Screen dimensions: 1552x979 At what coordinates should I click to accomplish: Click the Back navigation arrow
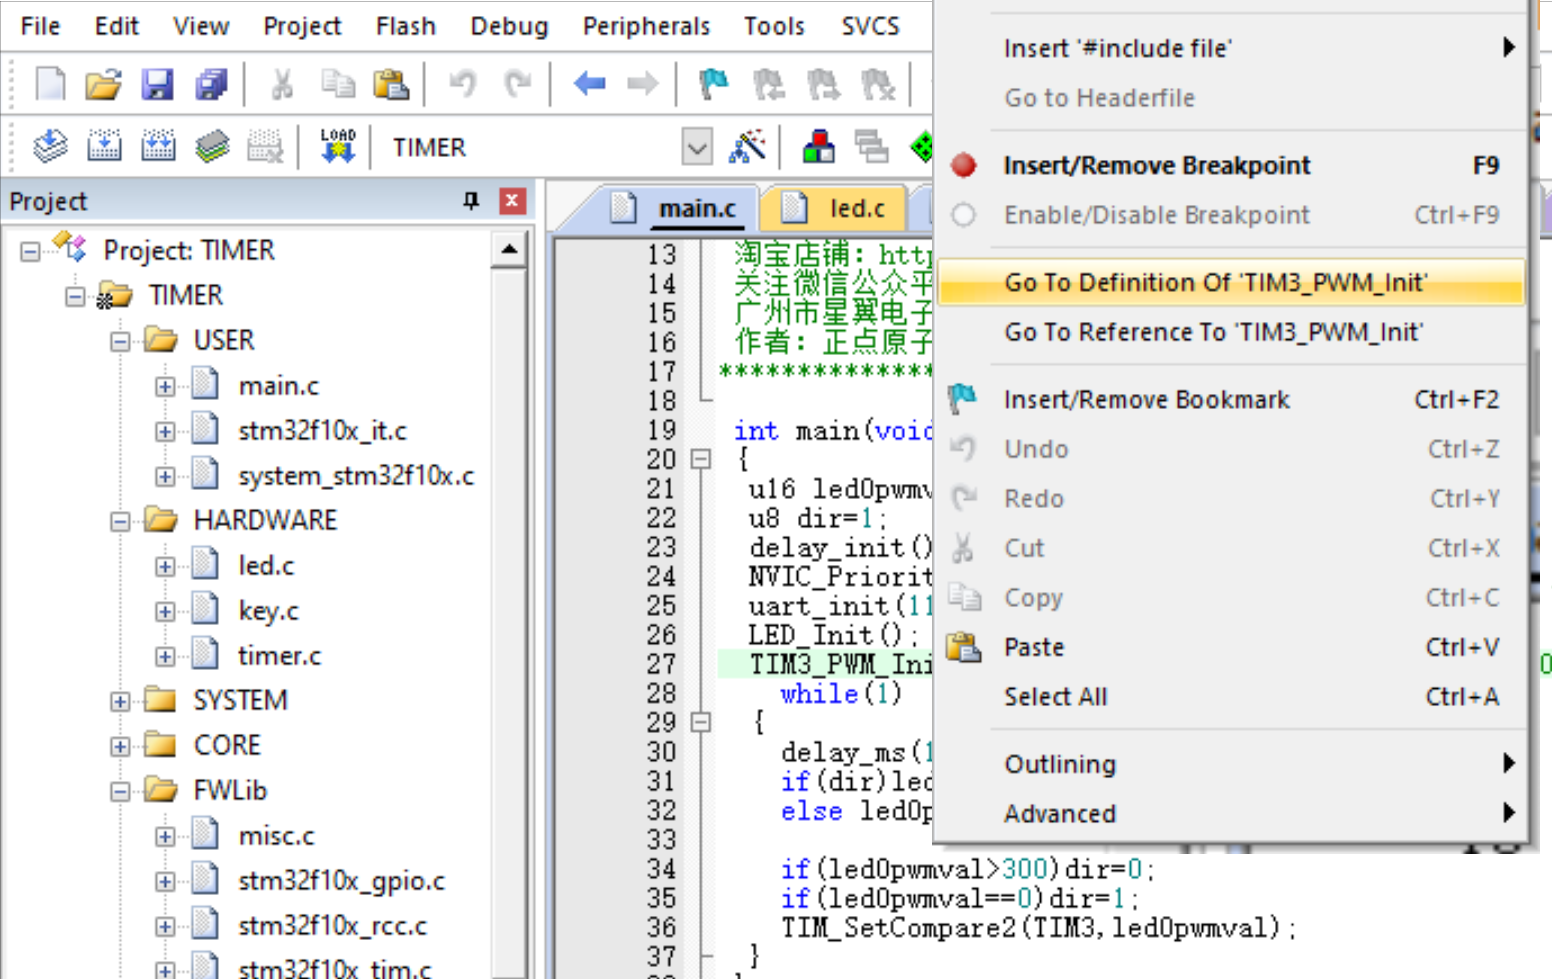589,84
